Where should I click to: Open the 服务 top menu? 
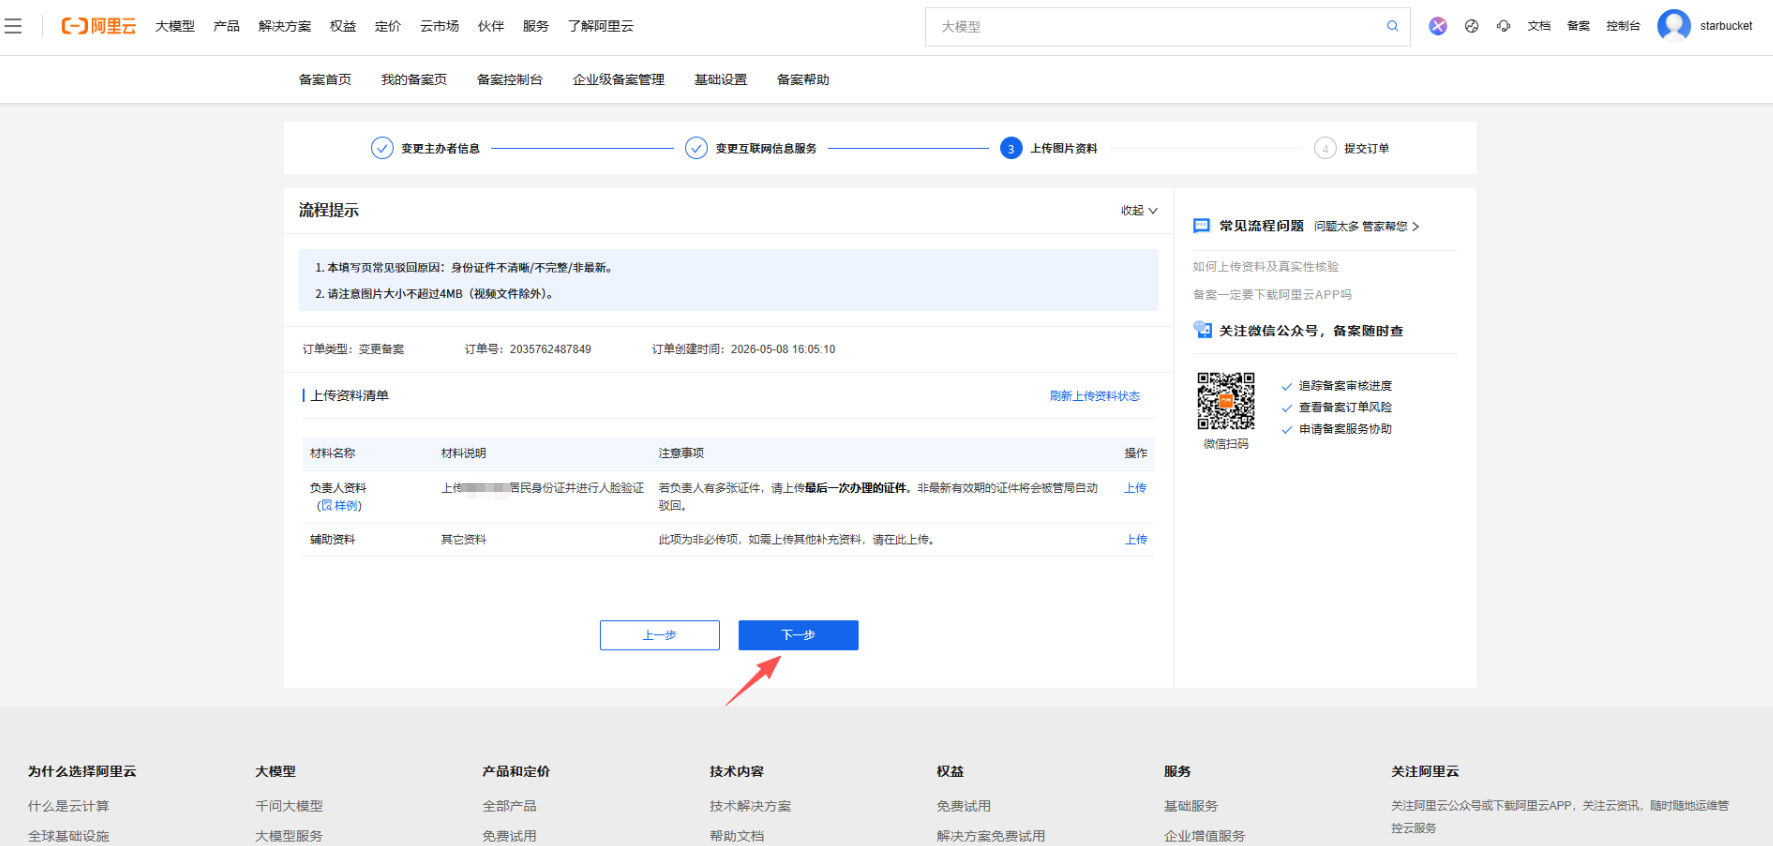tap(536, 26)
